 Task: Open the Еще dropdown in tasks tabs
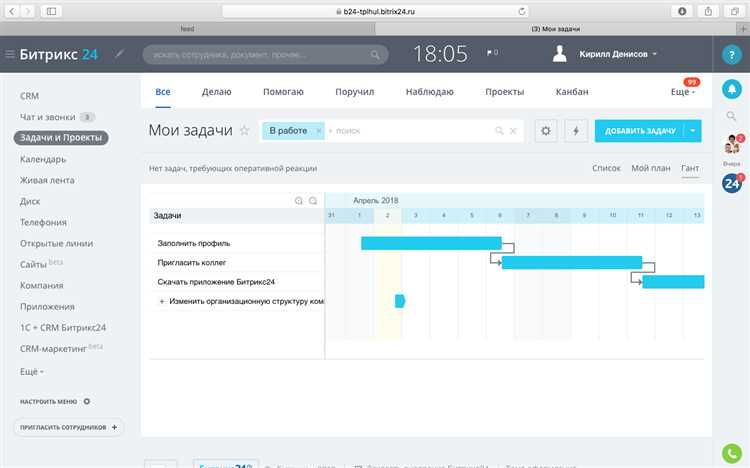[x=683, y=92]
